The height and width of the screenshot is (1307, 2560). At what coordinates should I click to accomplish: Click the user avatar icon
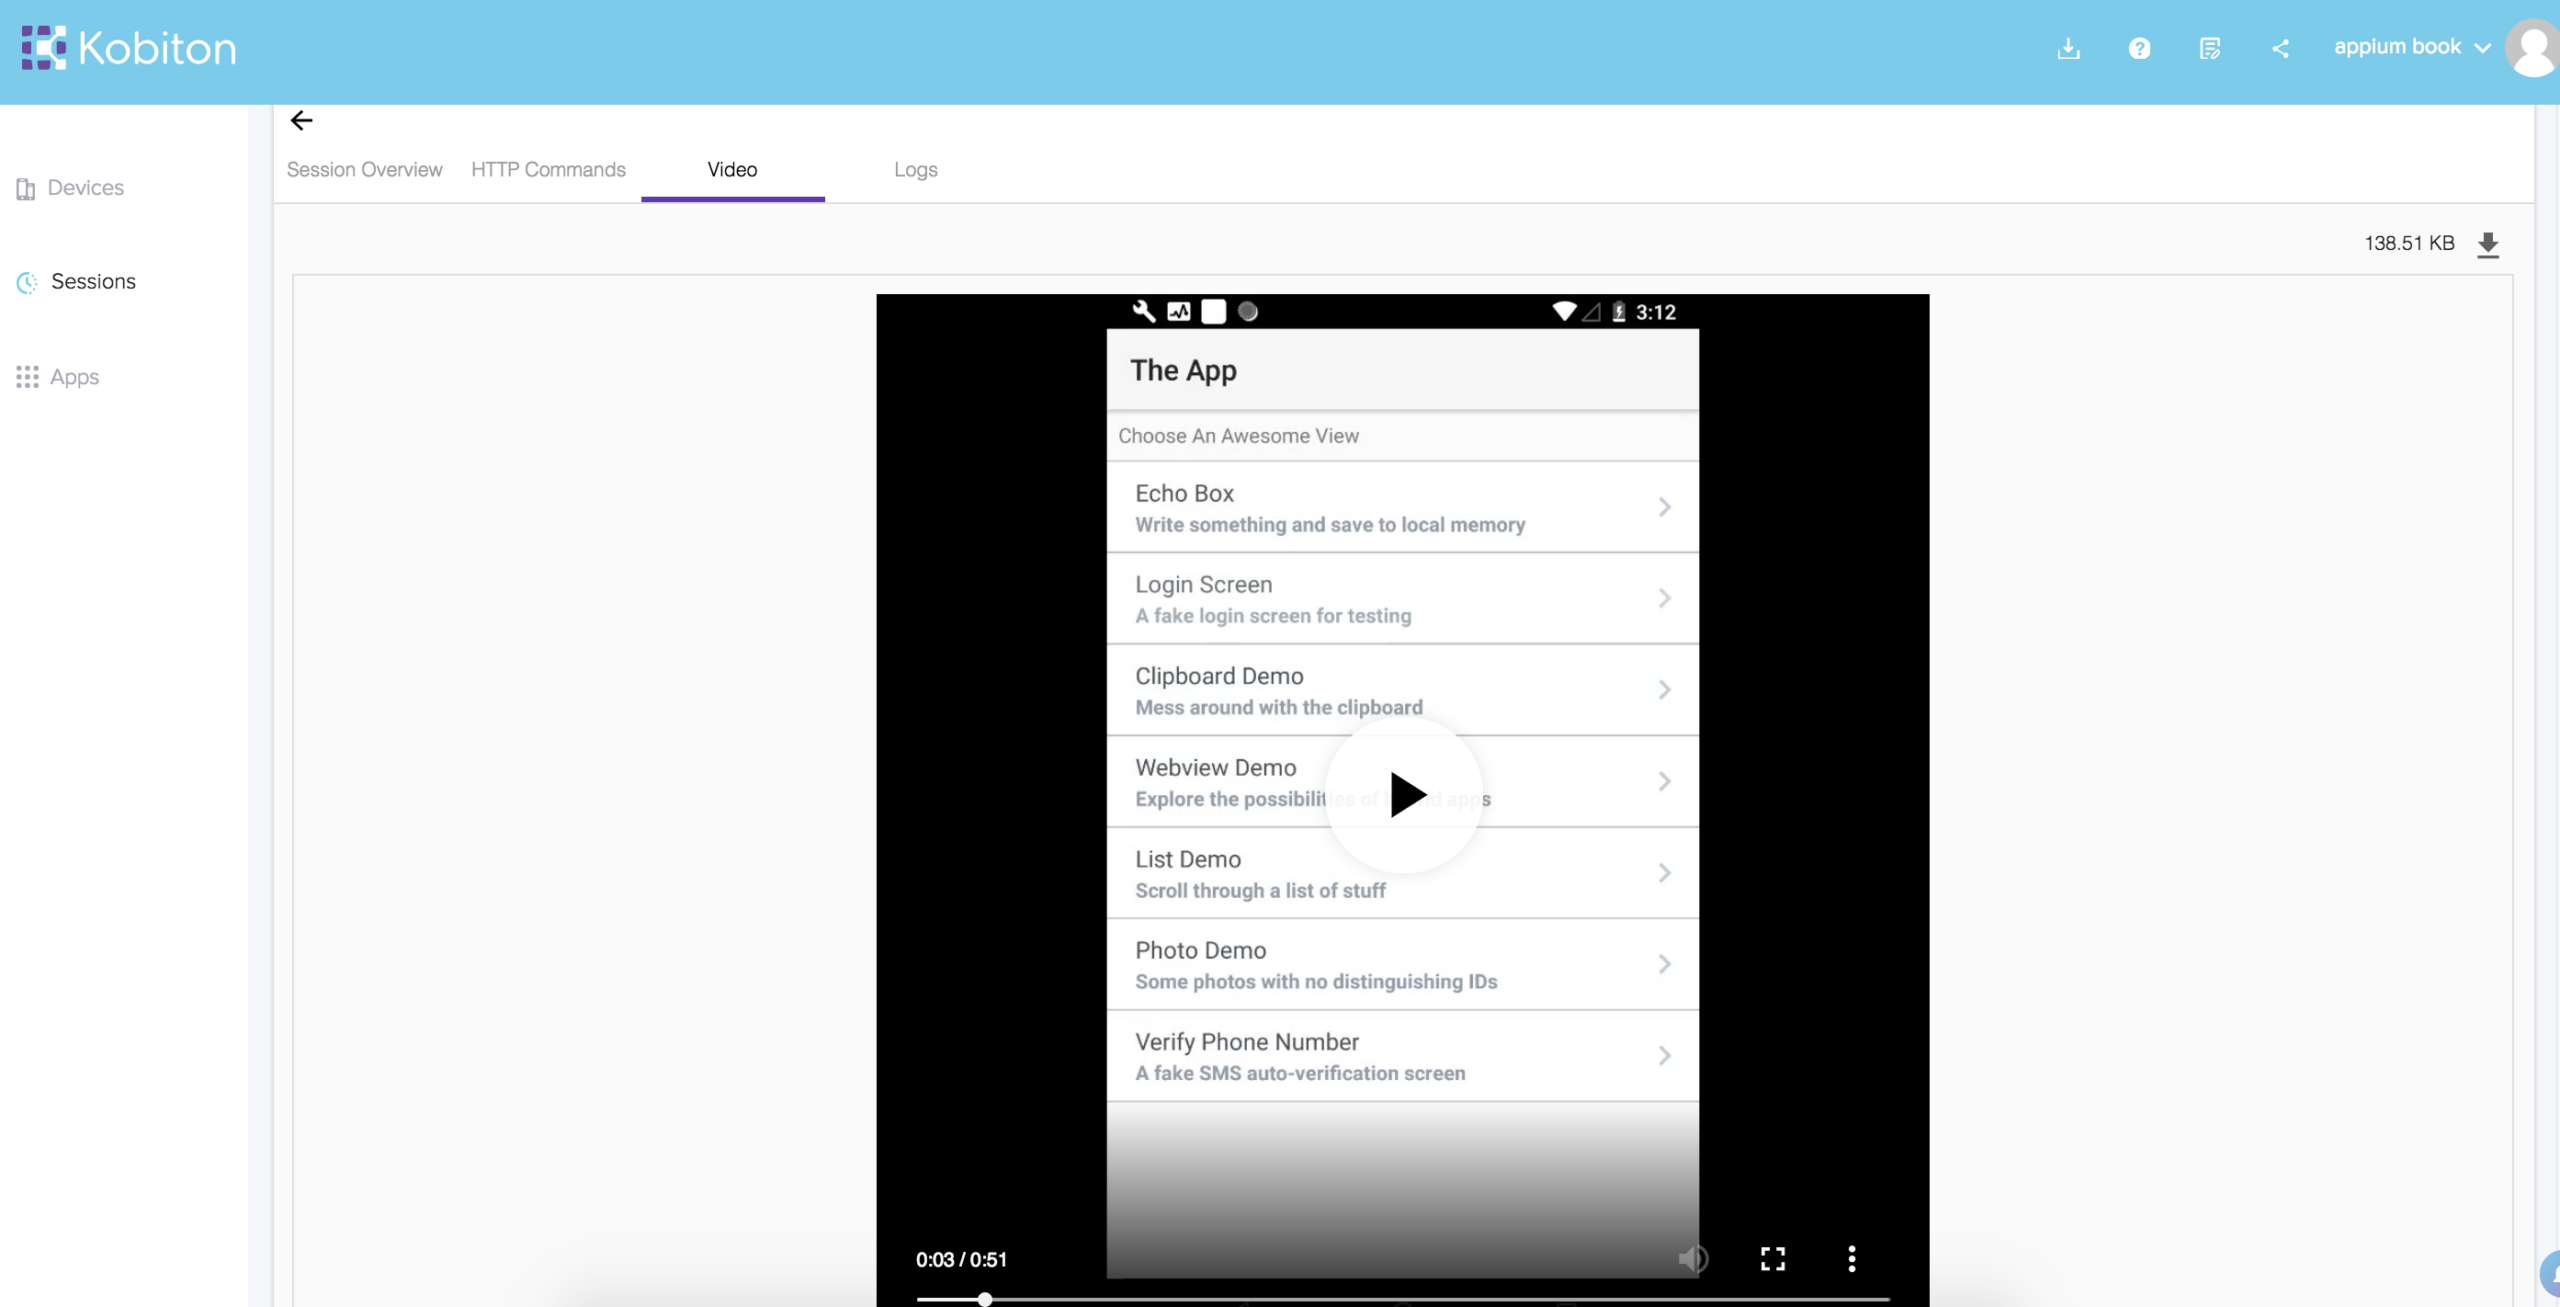coord(2532,48)
